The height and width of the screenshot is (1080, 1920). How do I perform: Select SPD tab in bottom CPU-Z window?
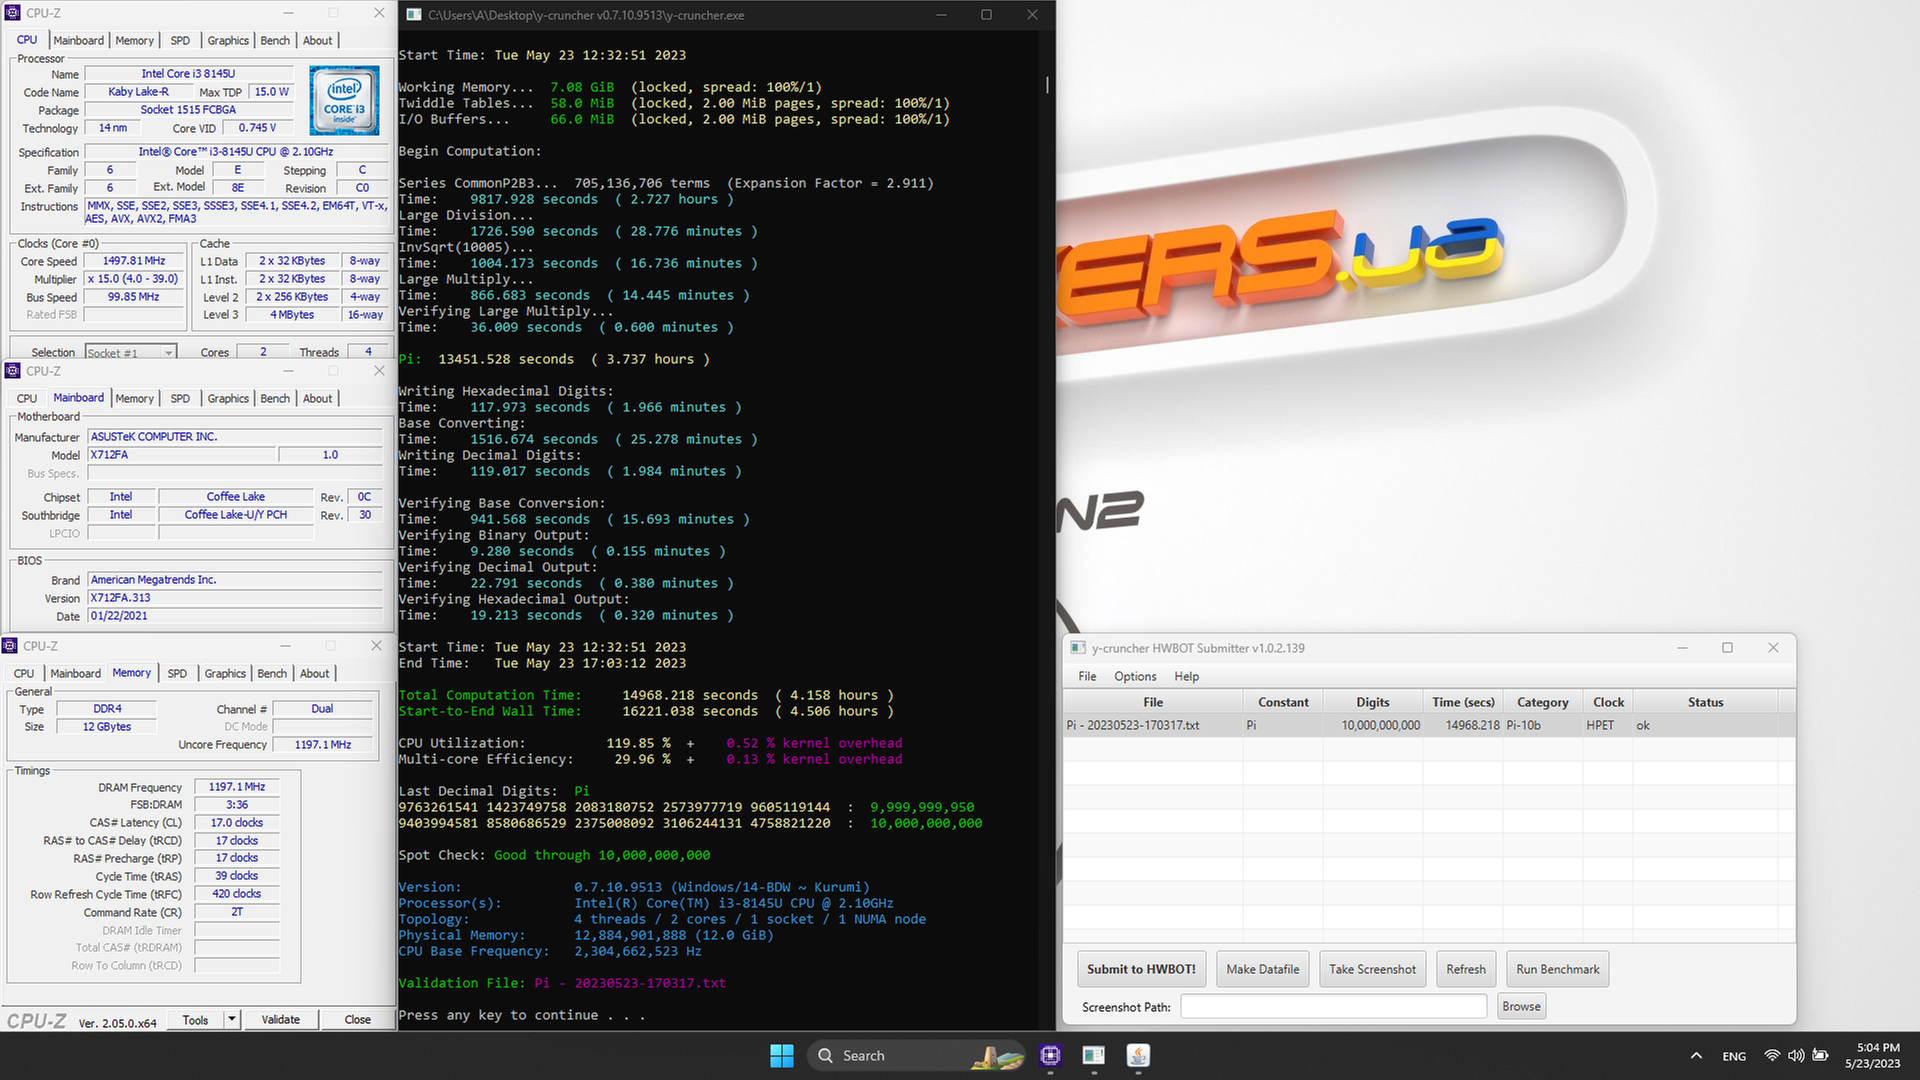coord(177,673)
